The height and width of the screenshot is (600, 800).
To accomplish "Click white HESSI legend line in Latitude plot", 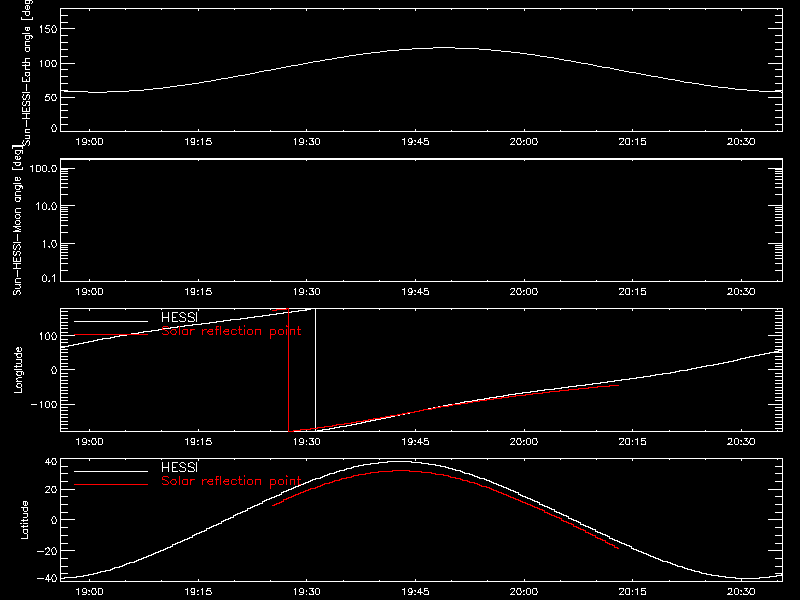I will click(x=111, y=471).
